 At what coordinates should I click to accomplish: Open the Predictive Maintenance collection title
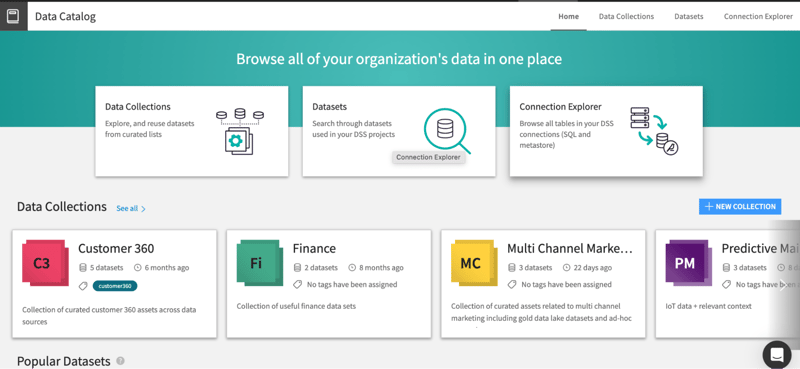click(x=760, y=249)
